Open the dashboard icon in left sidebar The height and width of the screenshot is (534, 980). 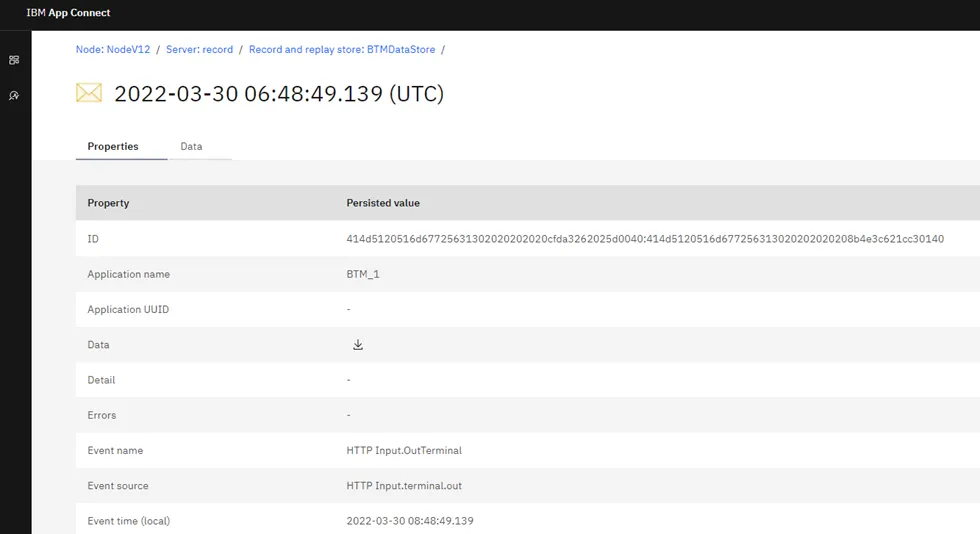coord(14,60)
